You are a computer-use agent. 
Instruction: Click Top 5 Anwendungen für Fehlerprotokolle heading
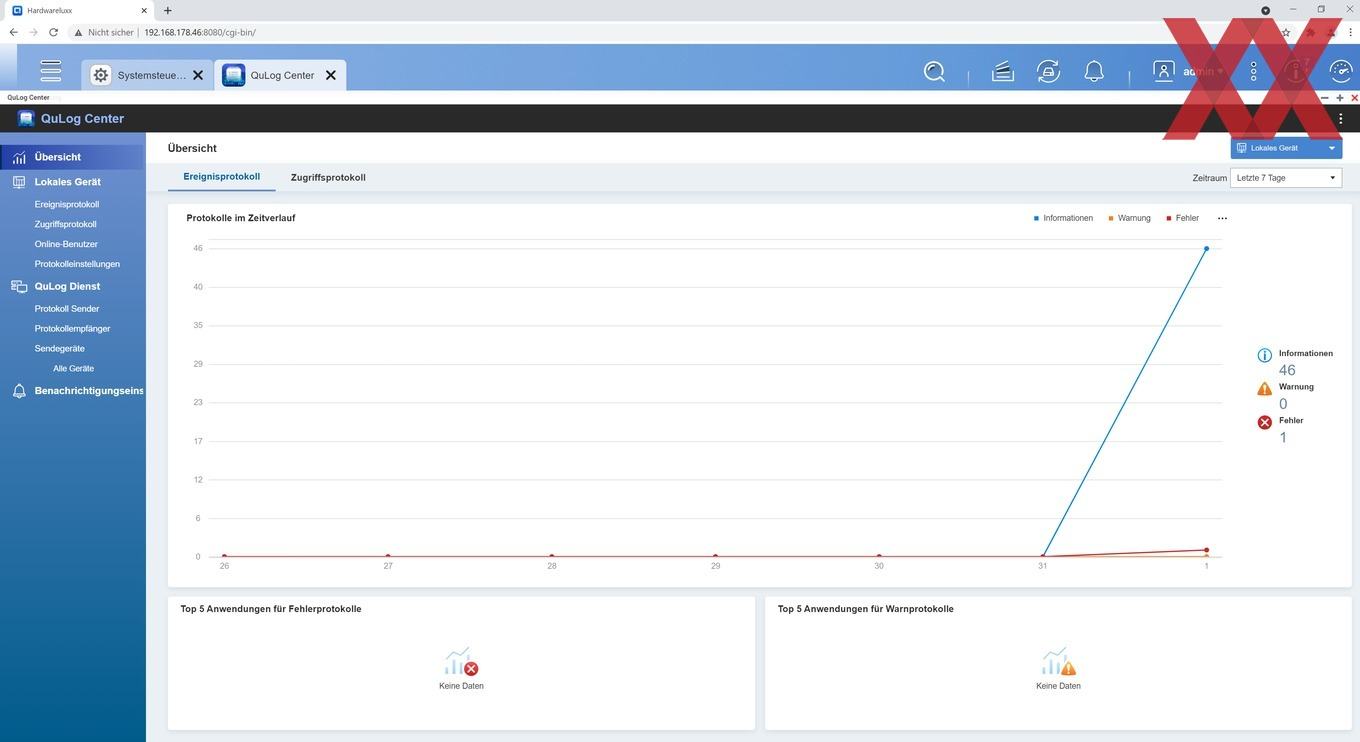pos(271,609)
